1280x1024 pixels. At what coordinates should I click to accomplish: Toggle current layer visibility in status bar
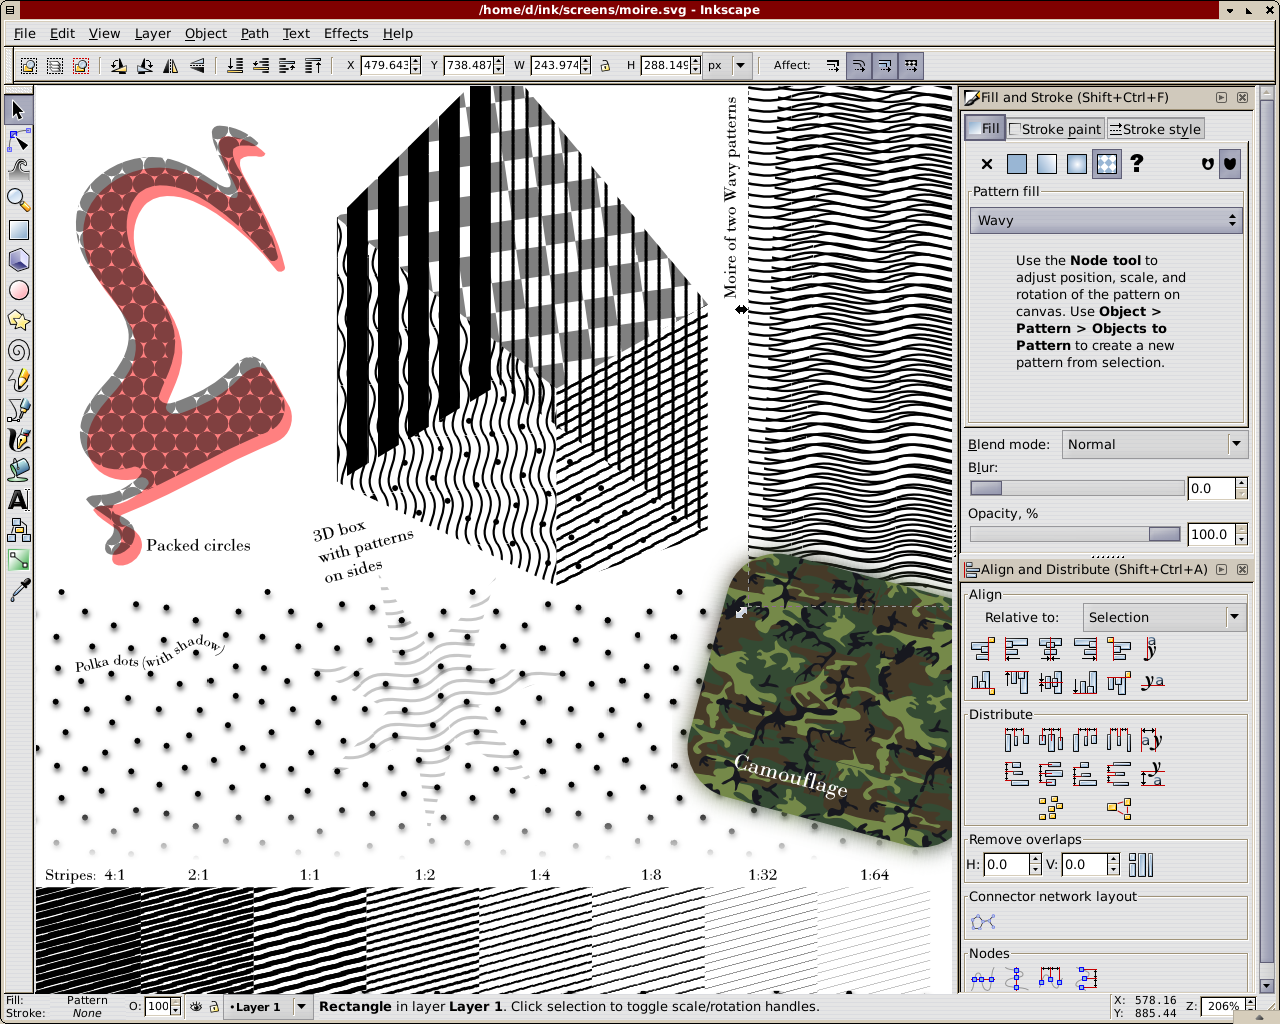coord(197,1007)
